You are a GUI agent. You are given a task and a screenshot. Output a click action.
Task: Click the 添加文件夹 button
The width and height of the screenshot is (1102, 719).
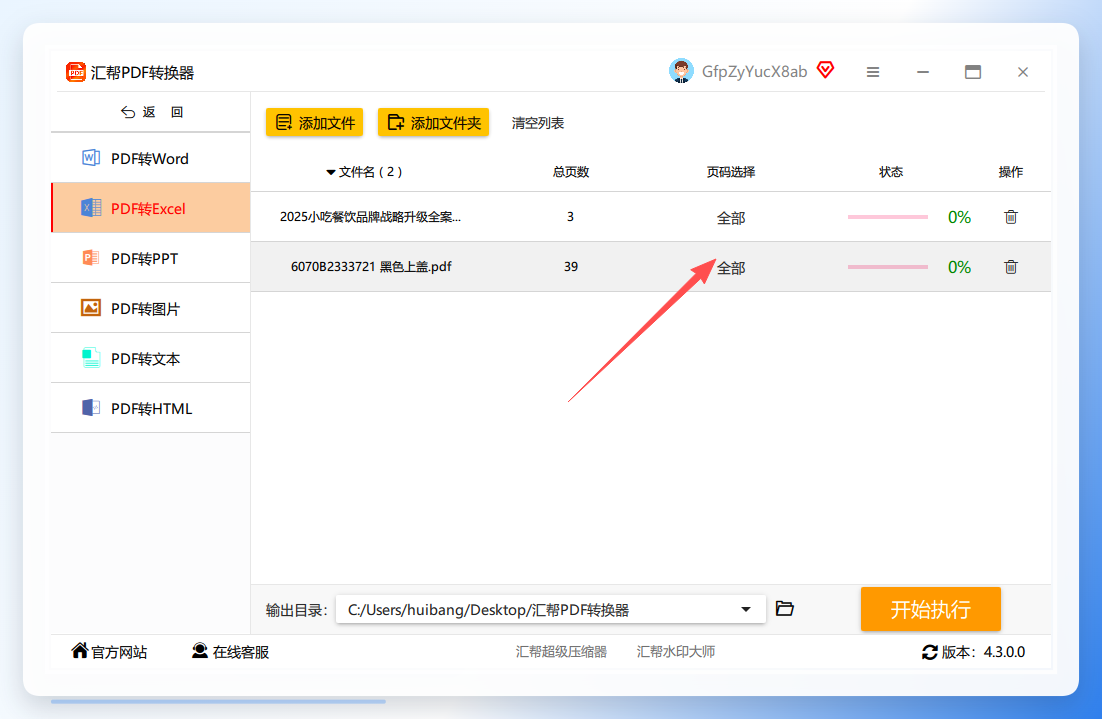433,122
